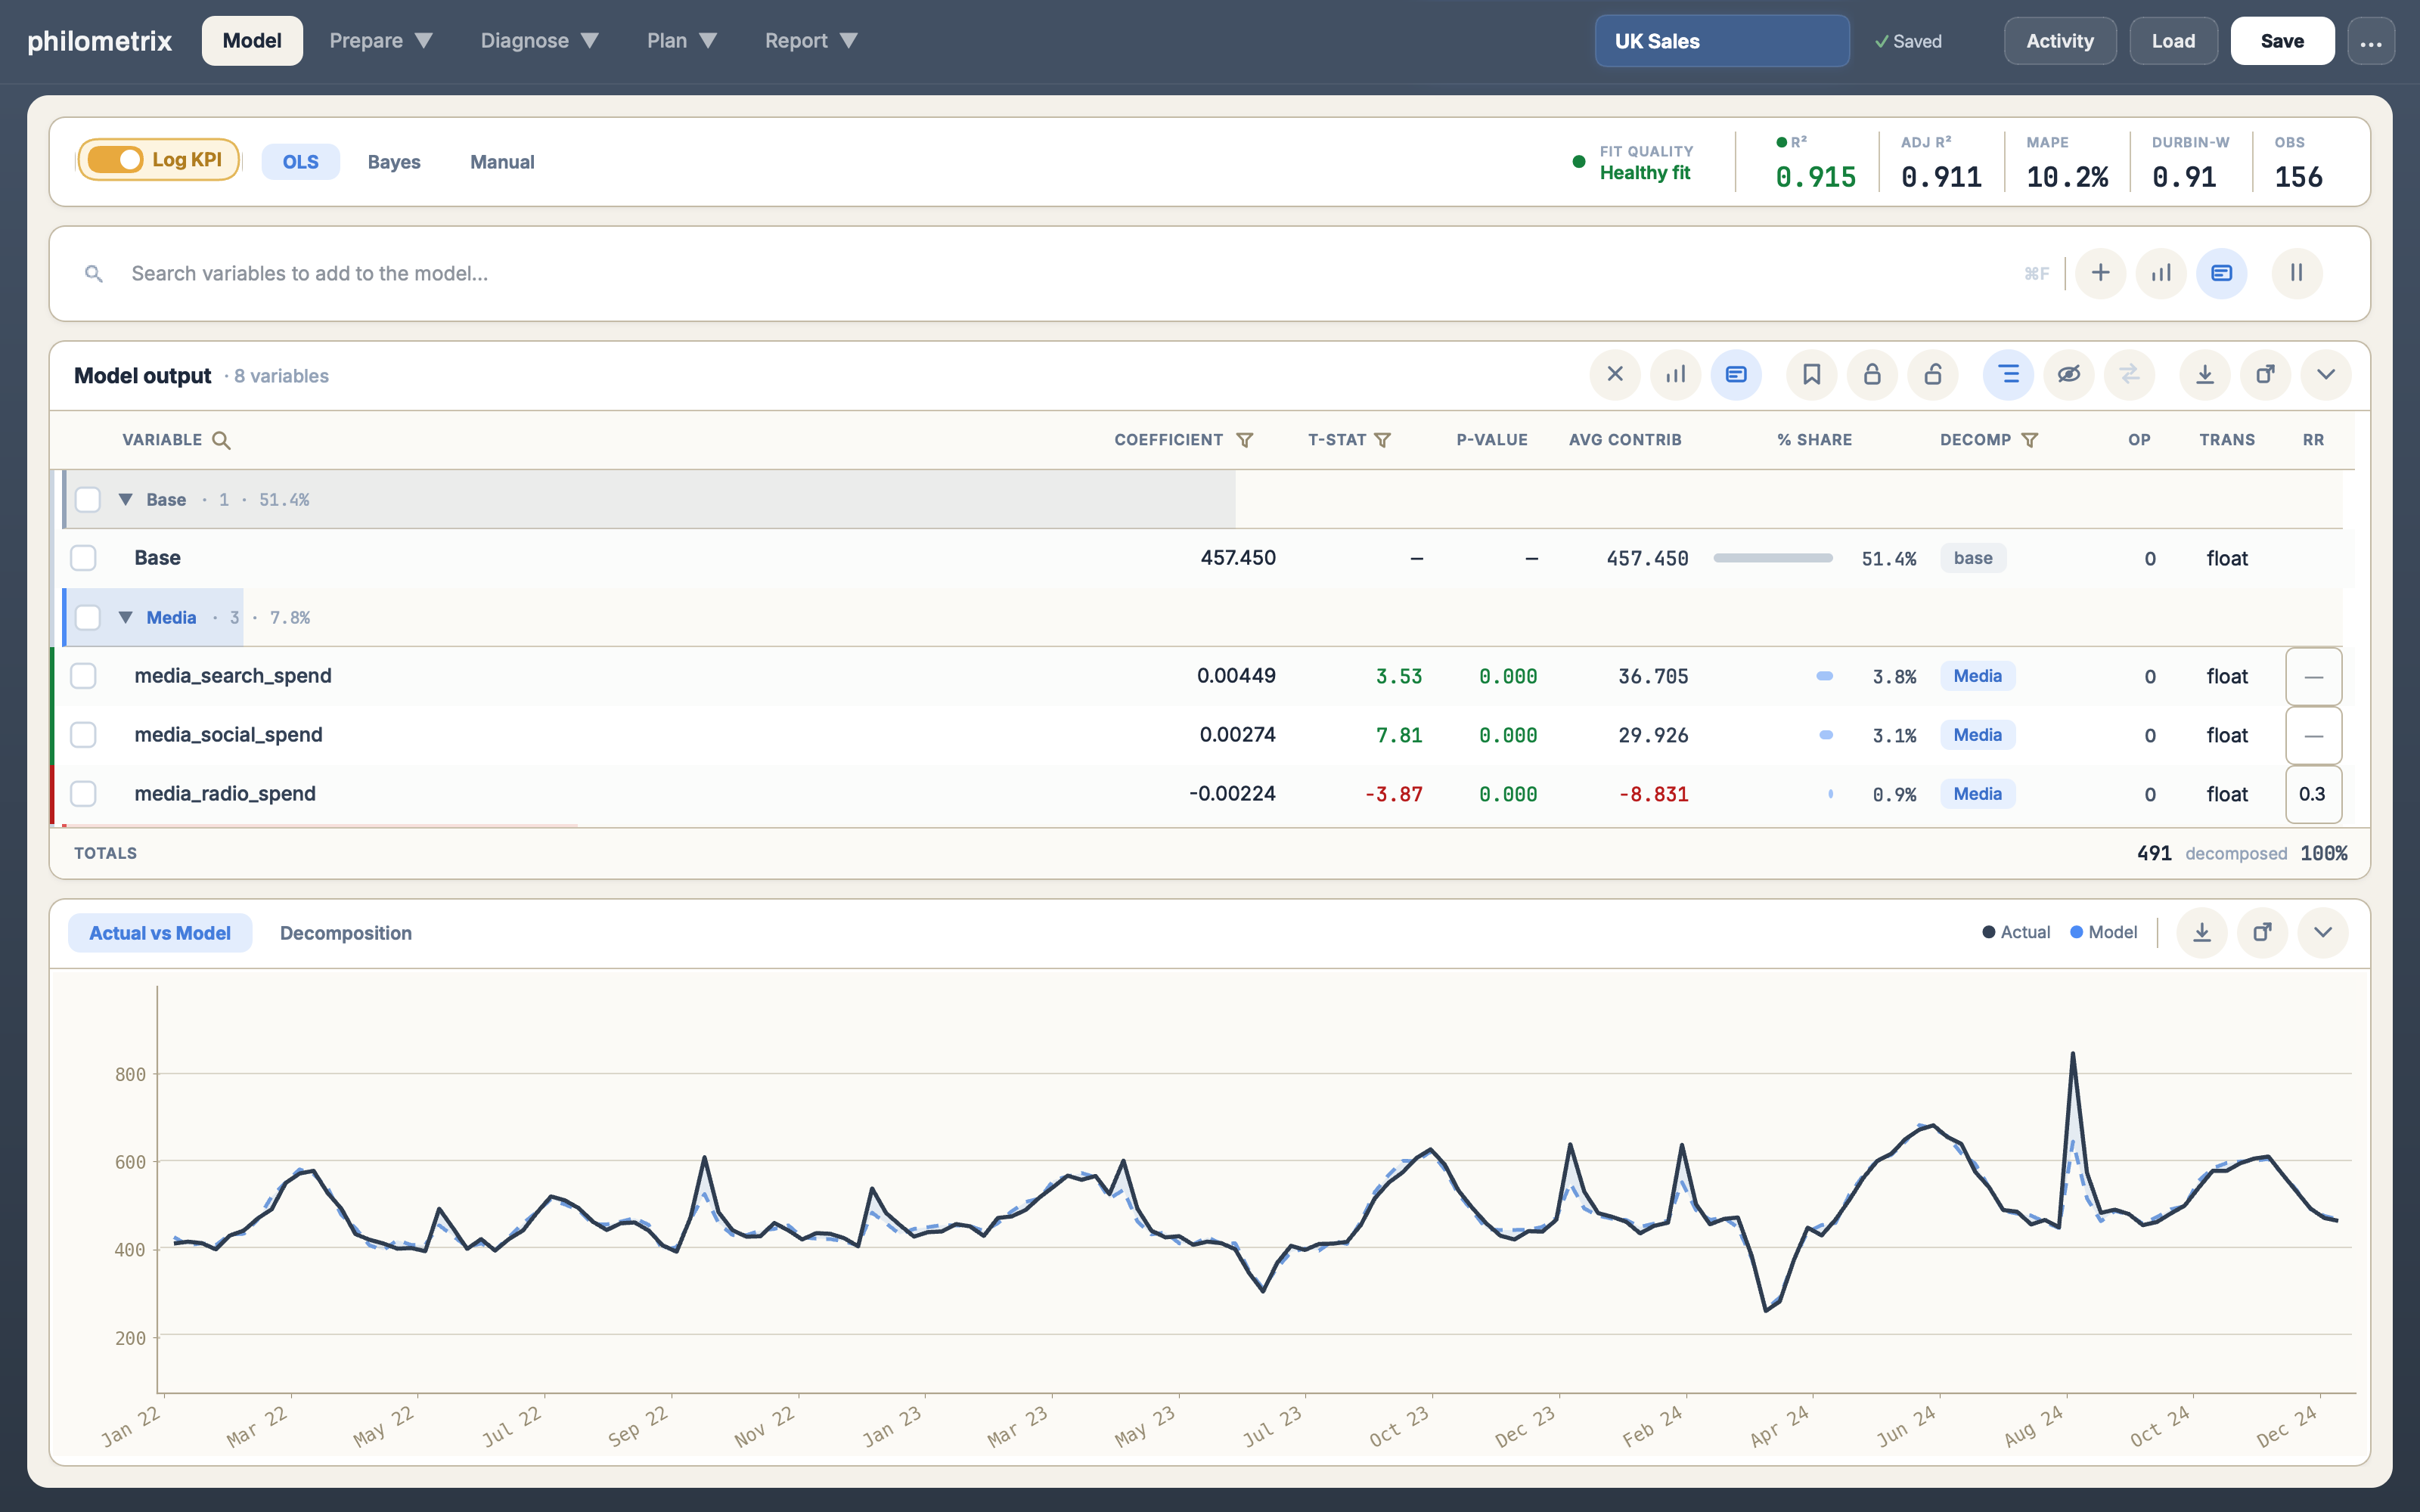Check the media_radio_spend row checkbox
This screenshot has height=1512, width=2420.
[x=83, y=794]
